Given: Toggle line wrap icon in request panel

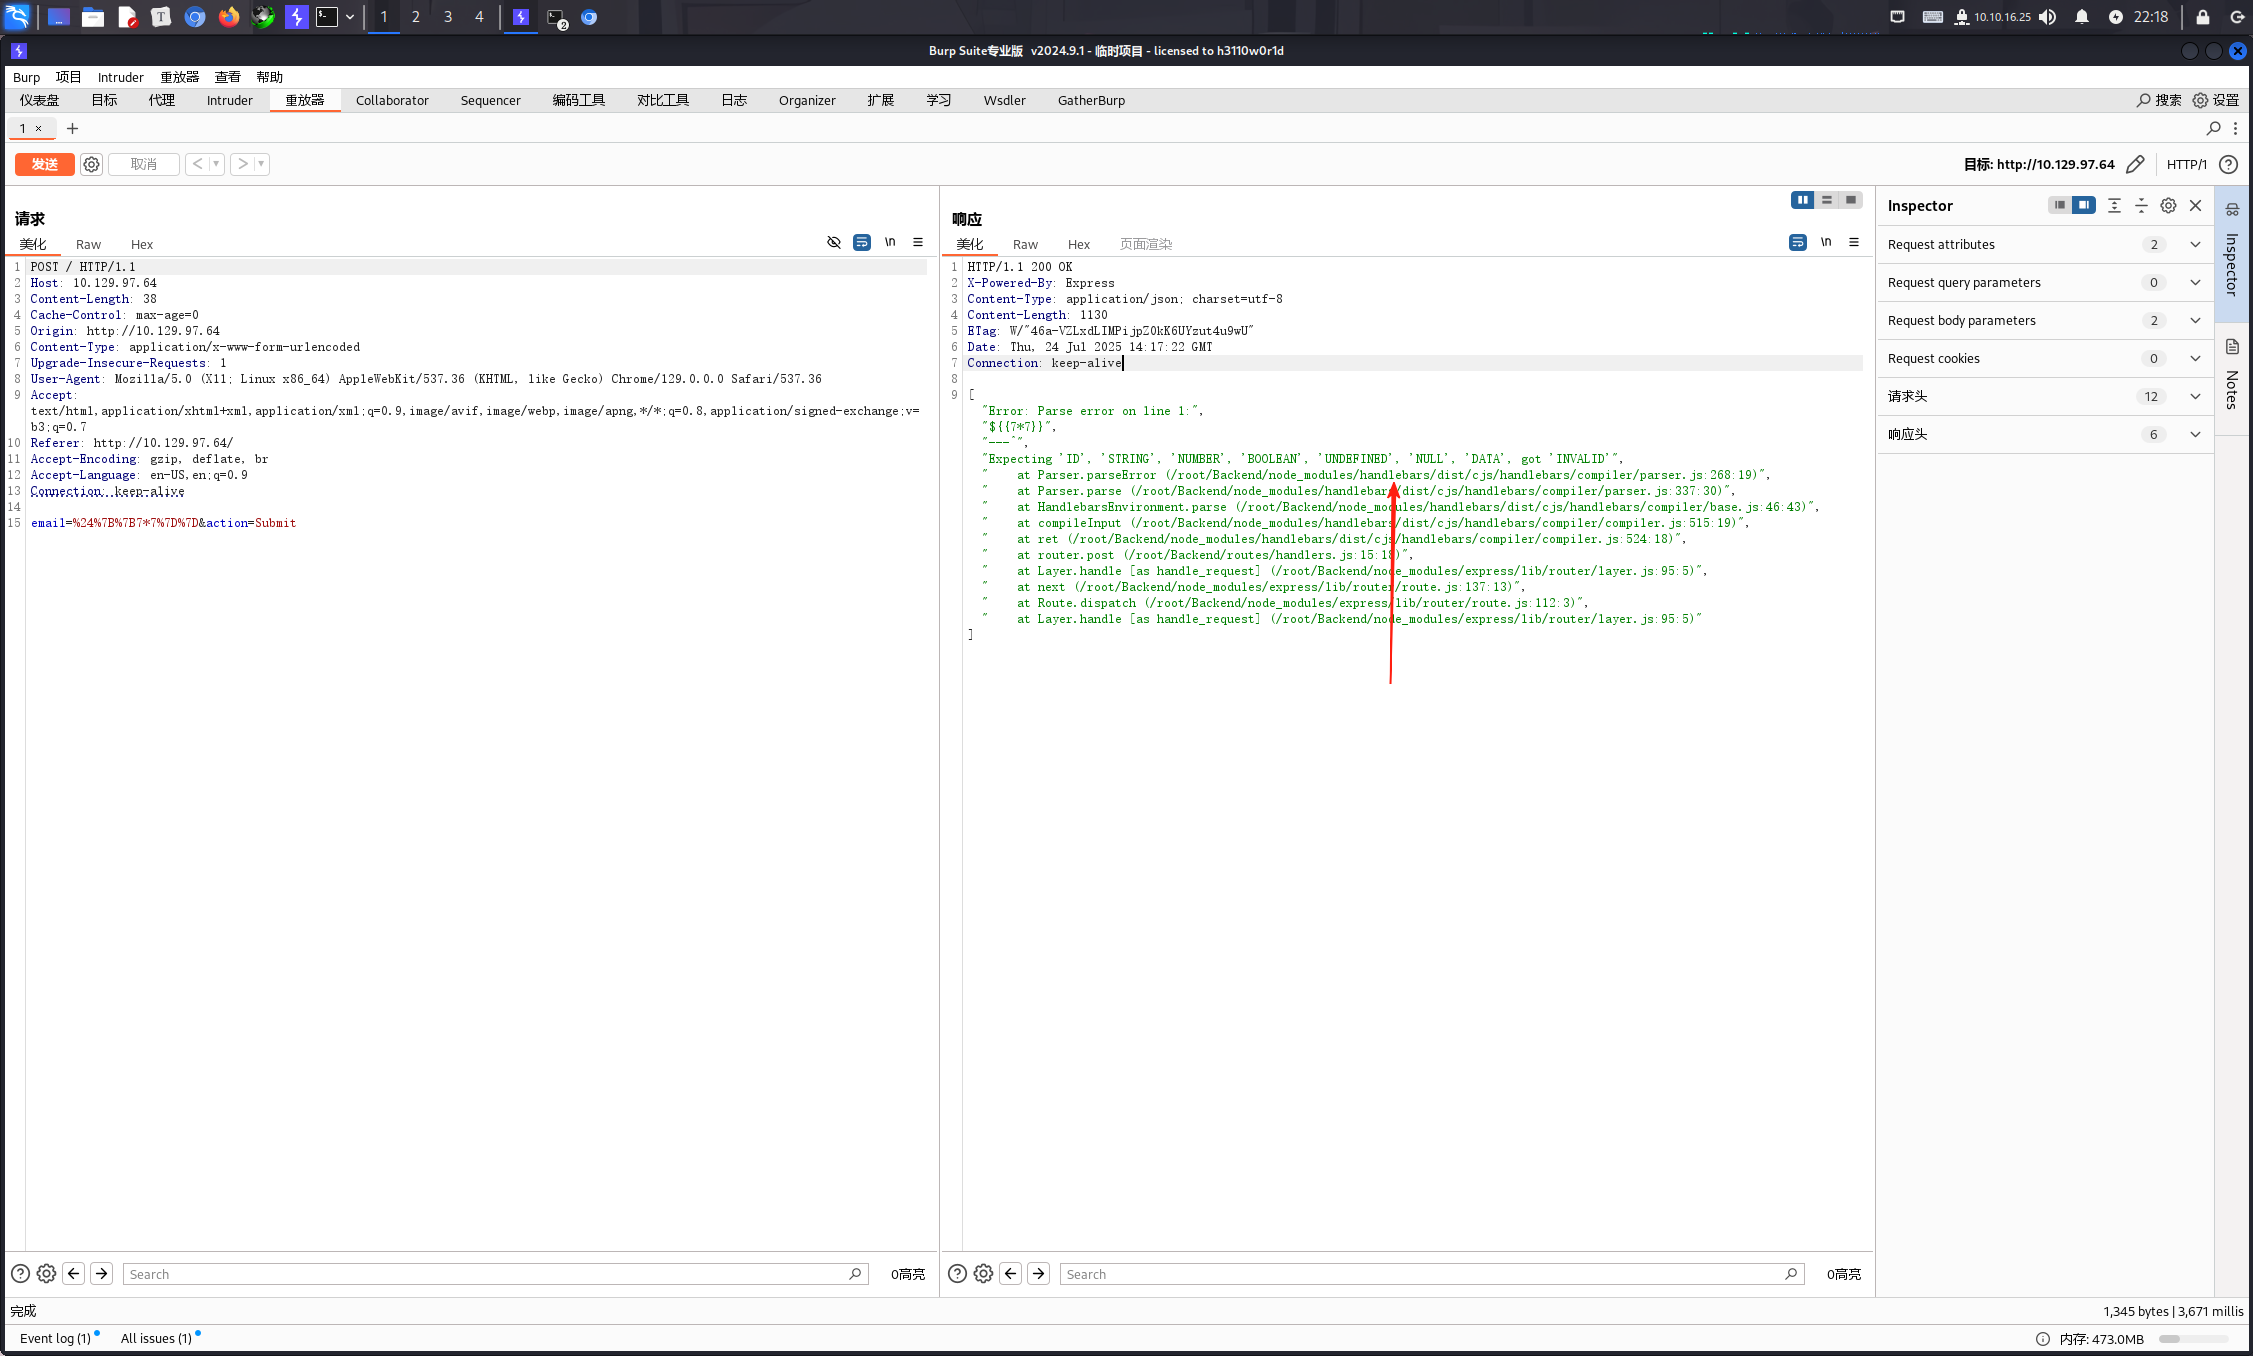Looking at the screenshot, I should (x=862, y=242).
